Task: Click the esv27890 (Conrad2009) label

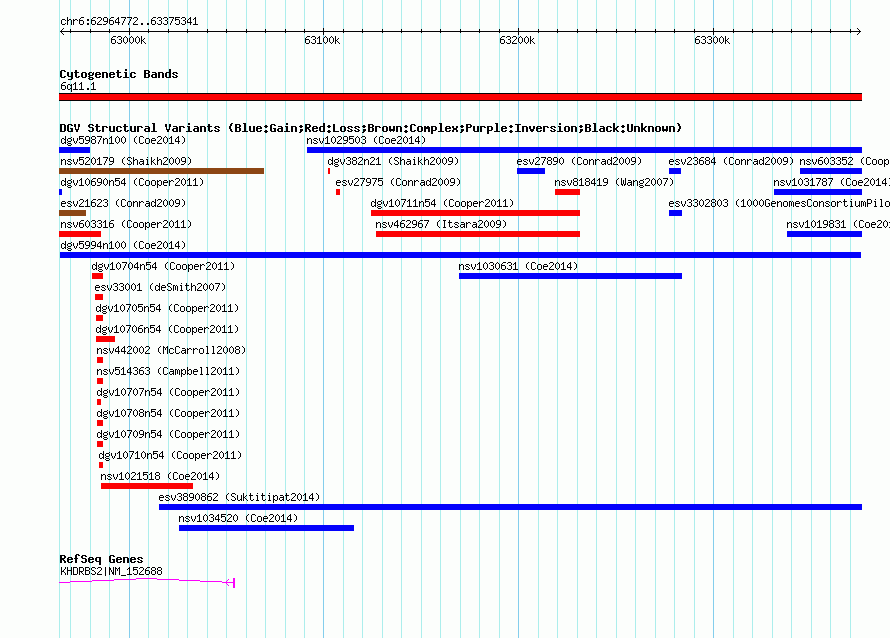Action: (579, 161)
